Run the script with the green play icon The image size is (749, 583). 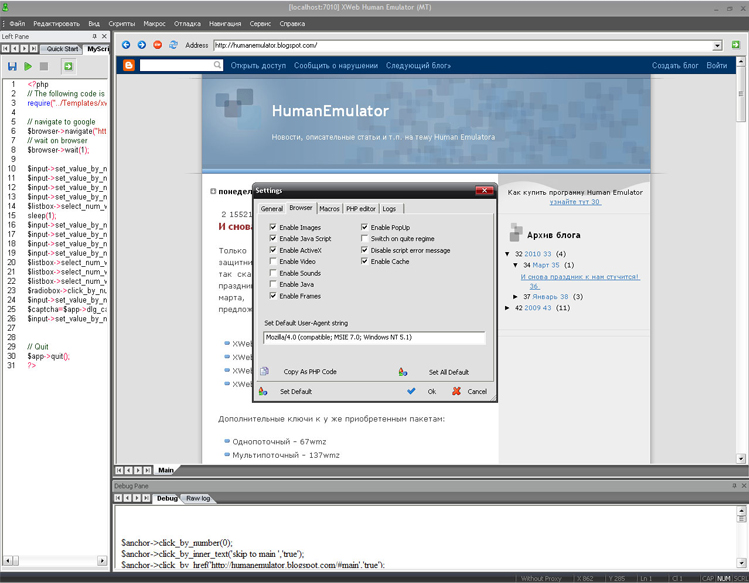28,66
